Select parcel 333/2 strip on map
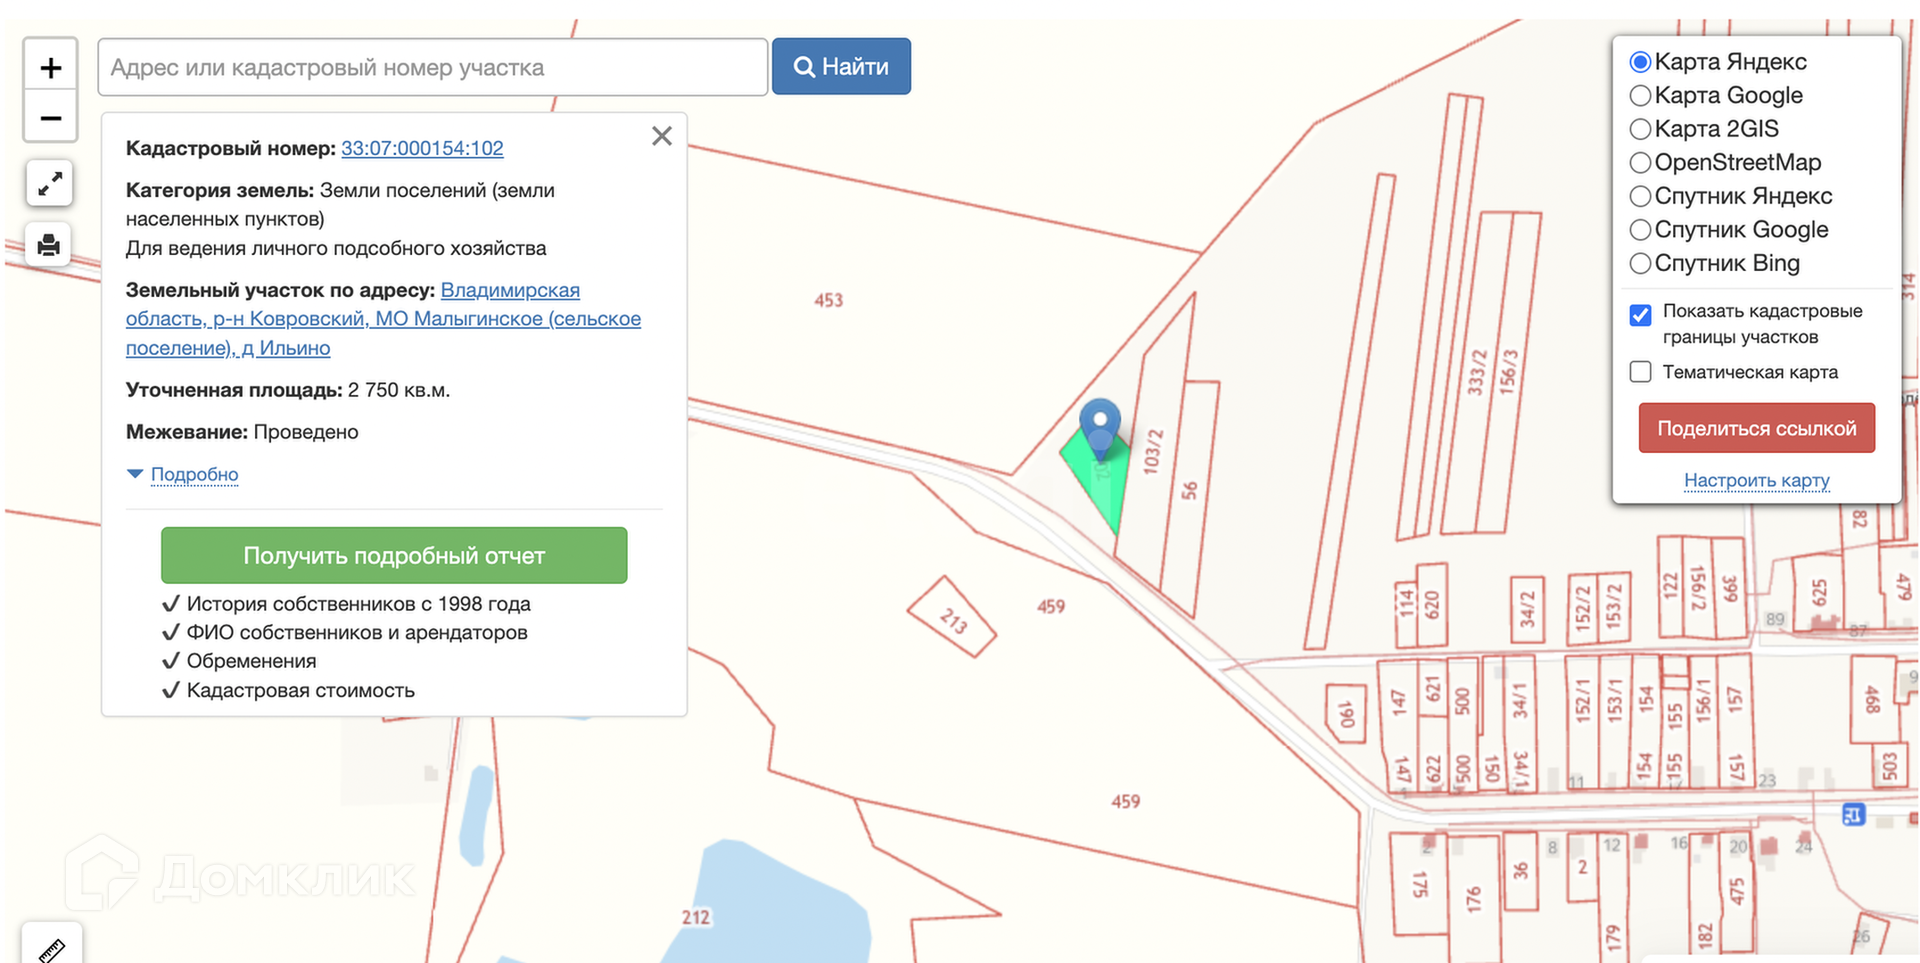Image resolution: width=1920 pixels, height=963 pixels. coord(1477,372)
